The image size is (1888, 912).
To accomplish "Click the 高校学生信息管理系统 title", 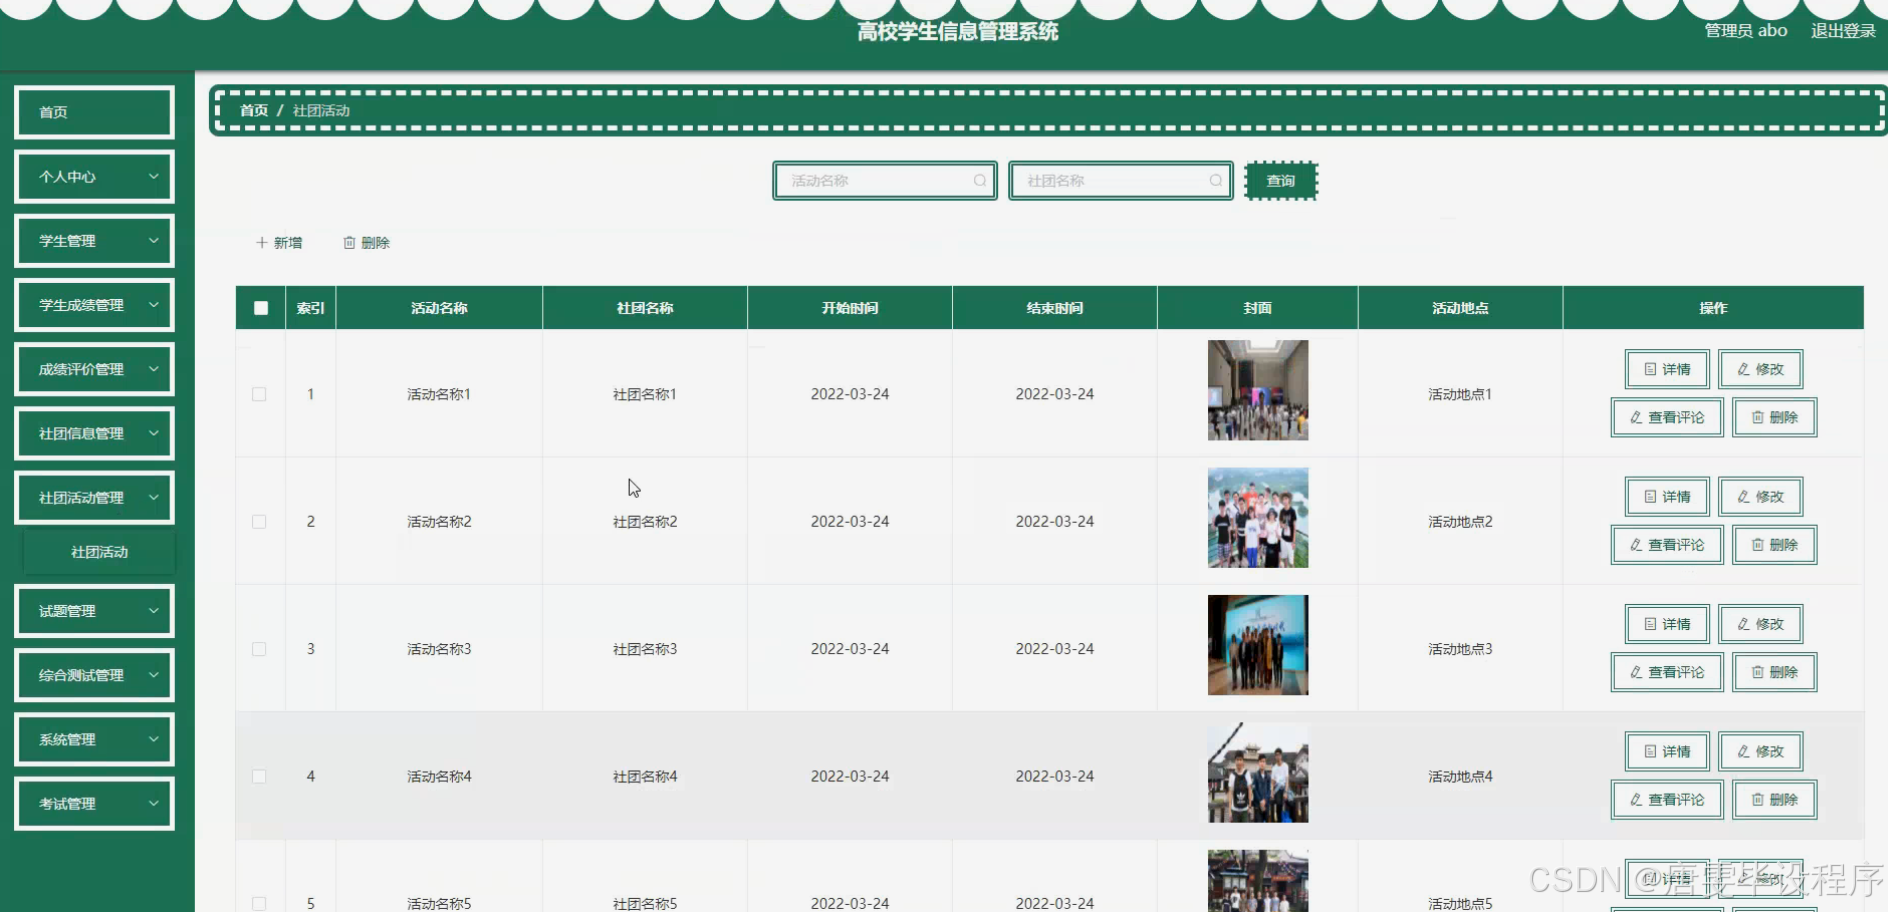I will (958, 32).
